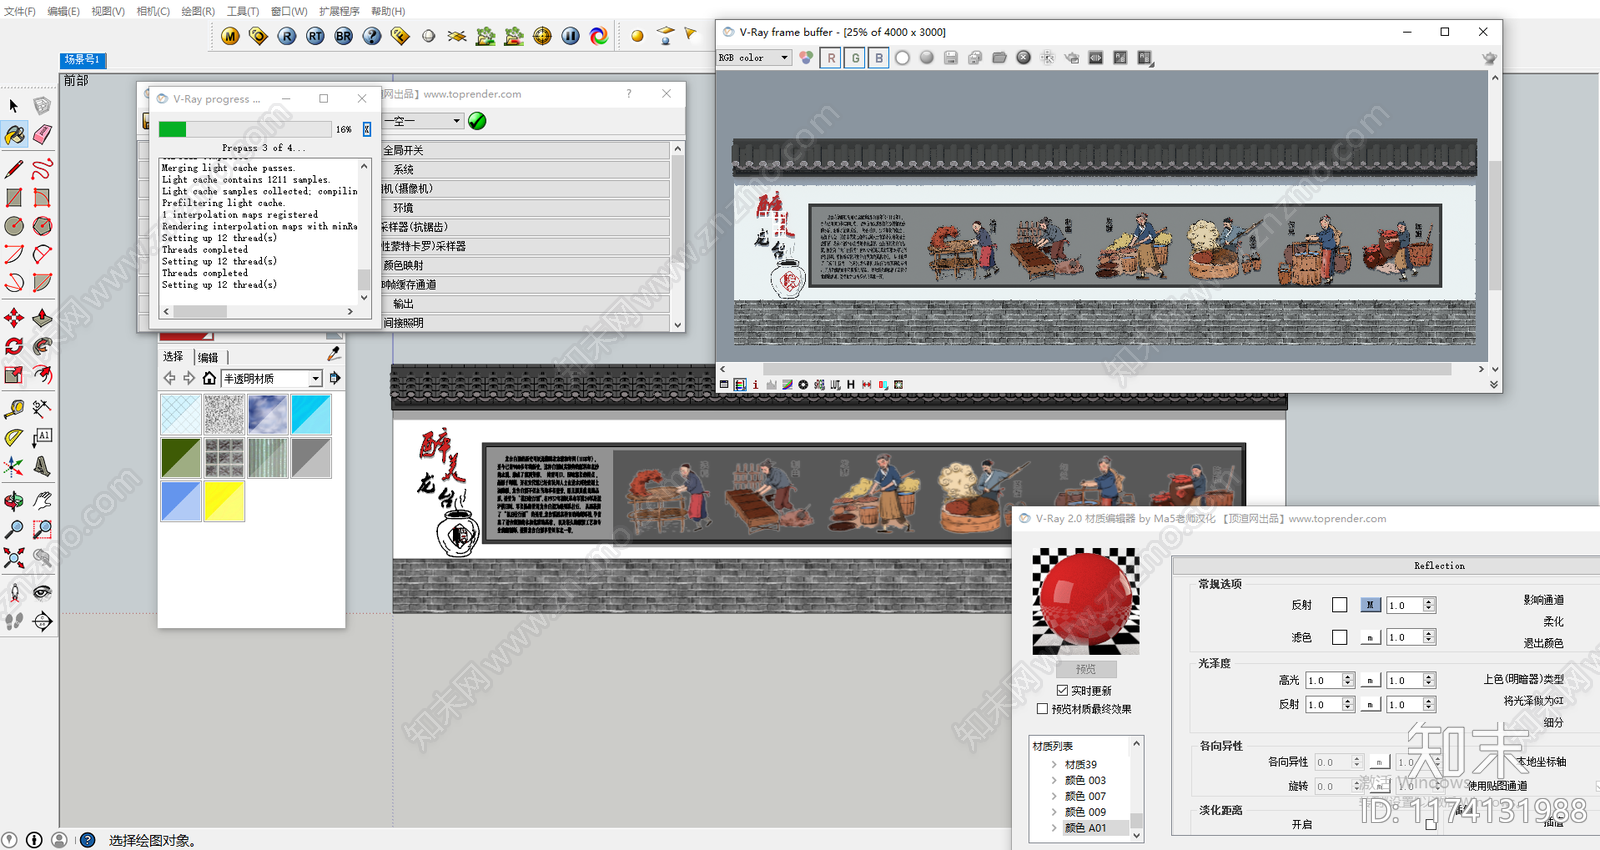Open the RGB color channel dropdown

click(x=754, y=58)
